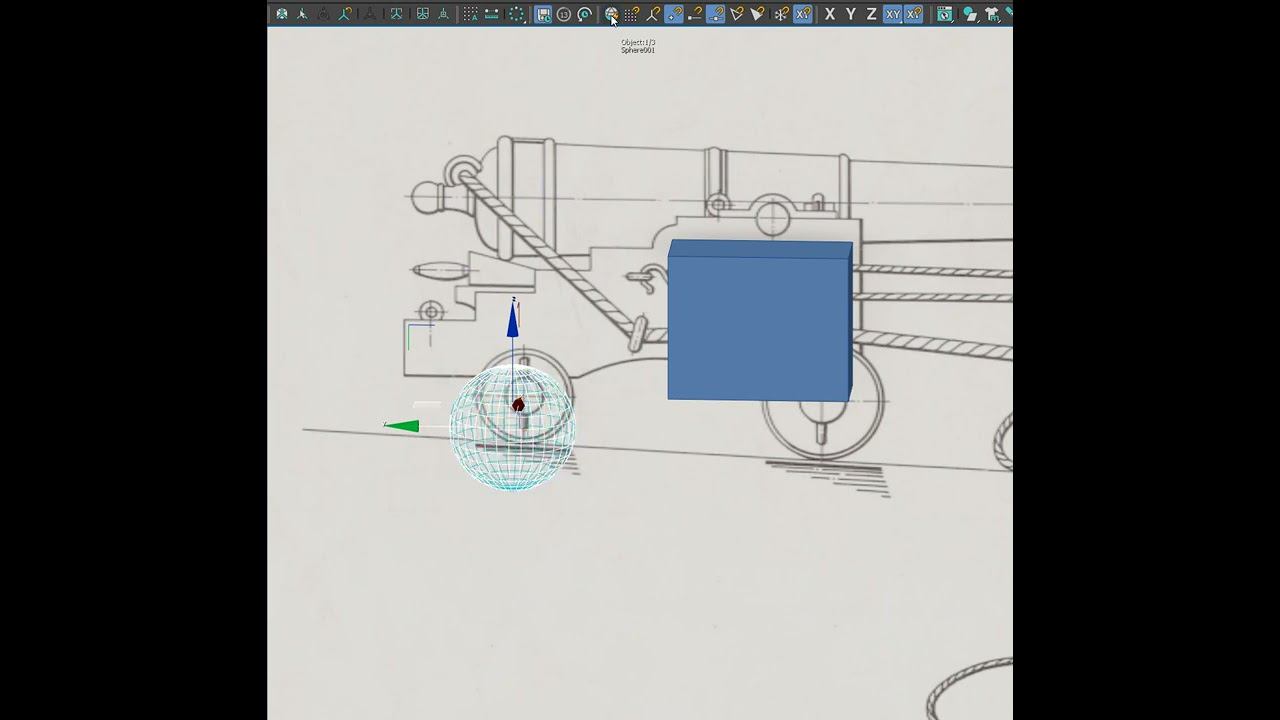Image resolution: width=1280 pixels, height=720 pixels.
Task: Toggle the snowflake frozen objects snap
Action: [782, 14]
